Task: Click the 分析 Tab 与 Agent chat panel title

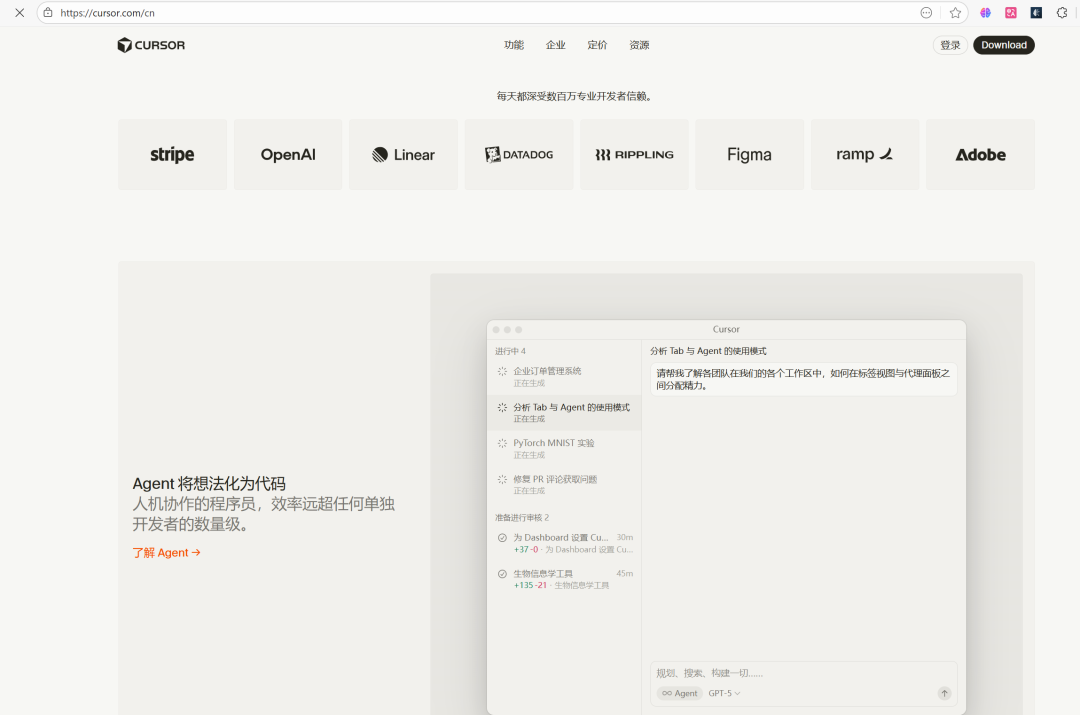Action: [x=708, y=351]
